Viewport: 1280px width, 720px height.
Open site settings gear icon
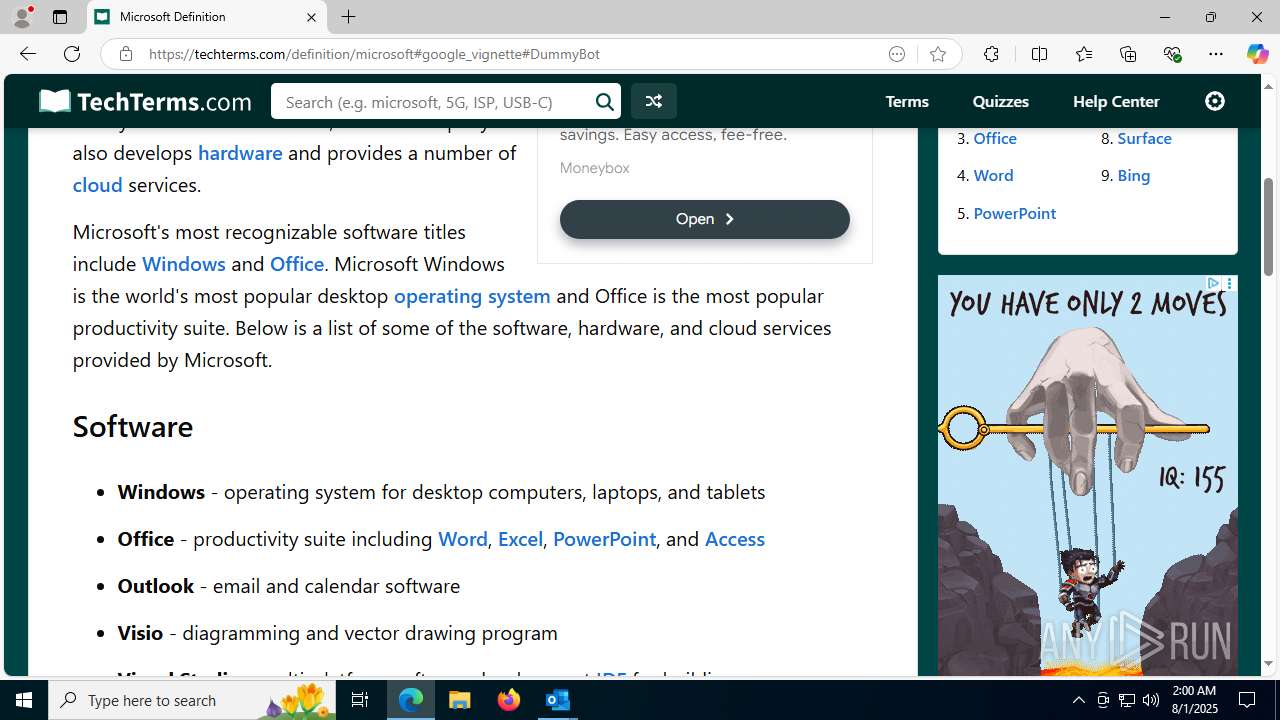1215,101
